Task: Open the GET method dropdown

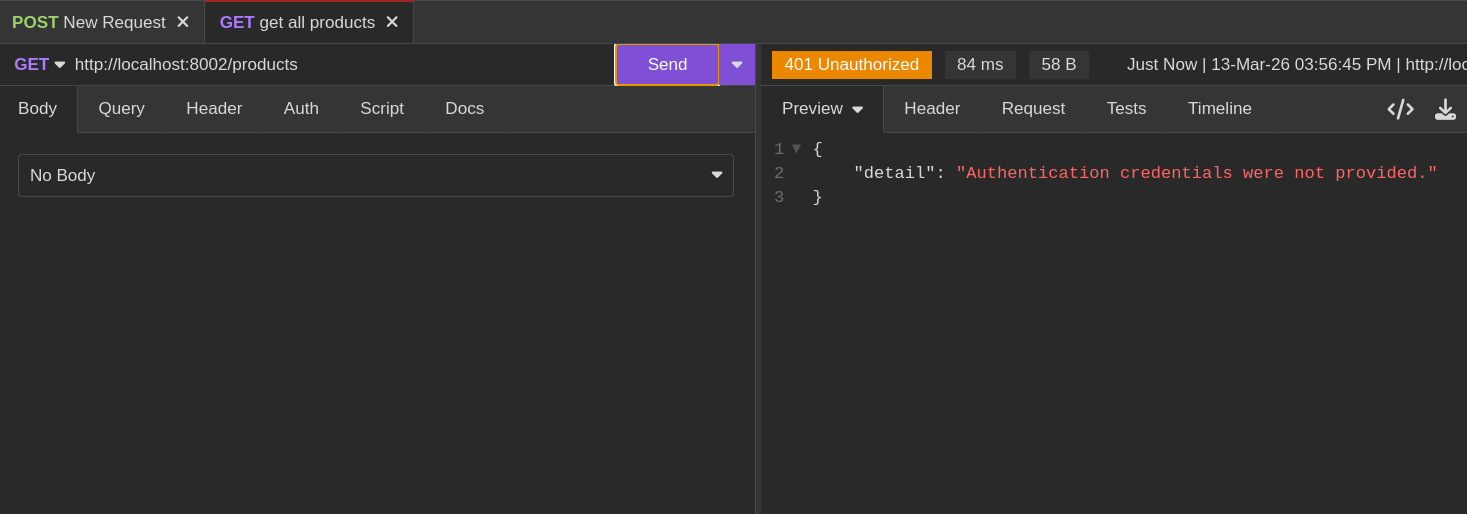Action: (x=40, y=65)
